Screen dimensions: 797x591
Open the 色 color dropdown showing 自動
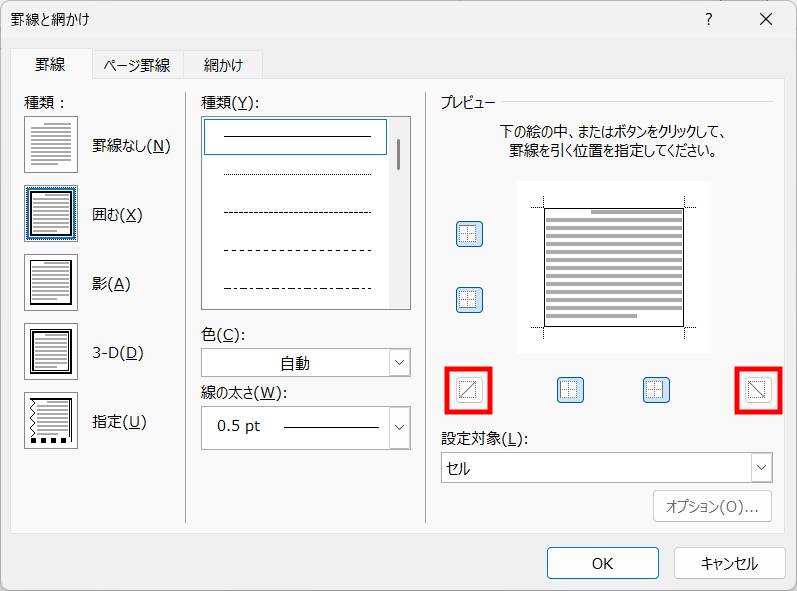pos(305,363)
